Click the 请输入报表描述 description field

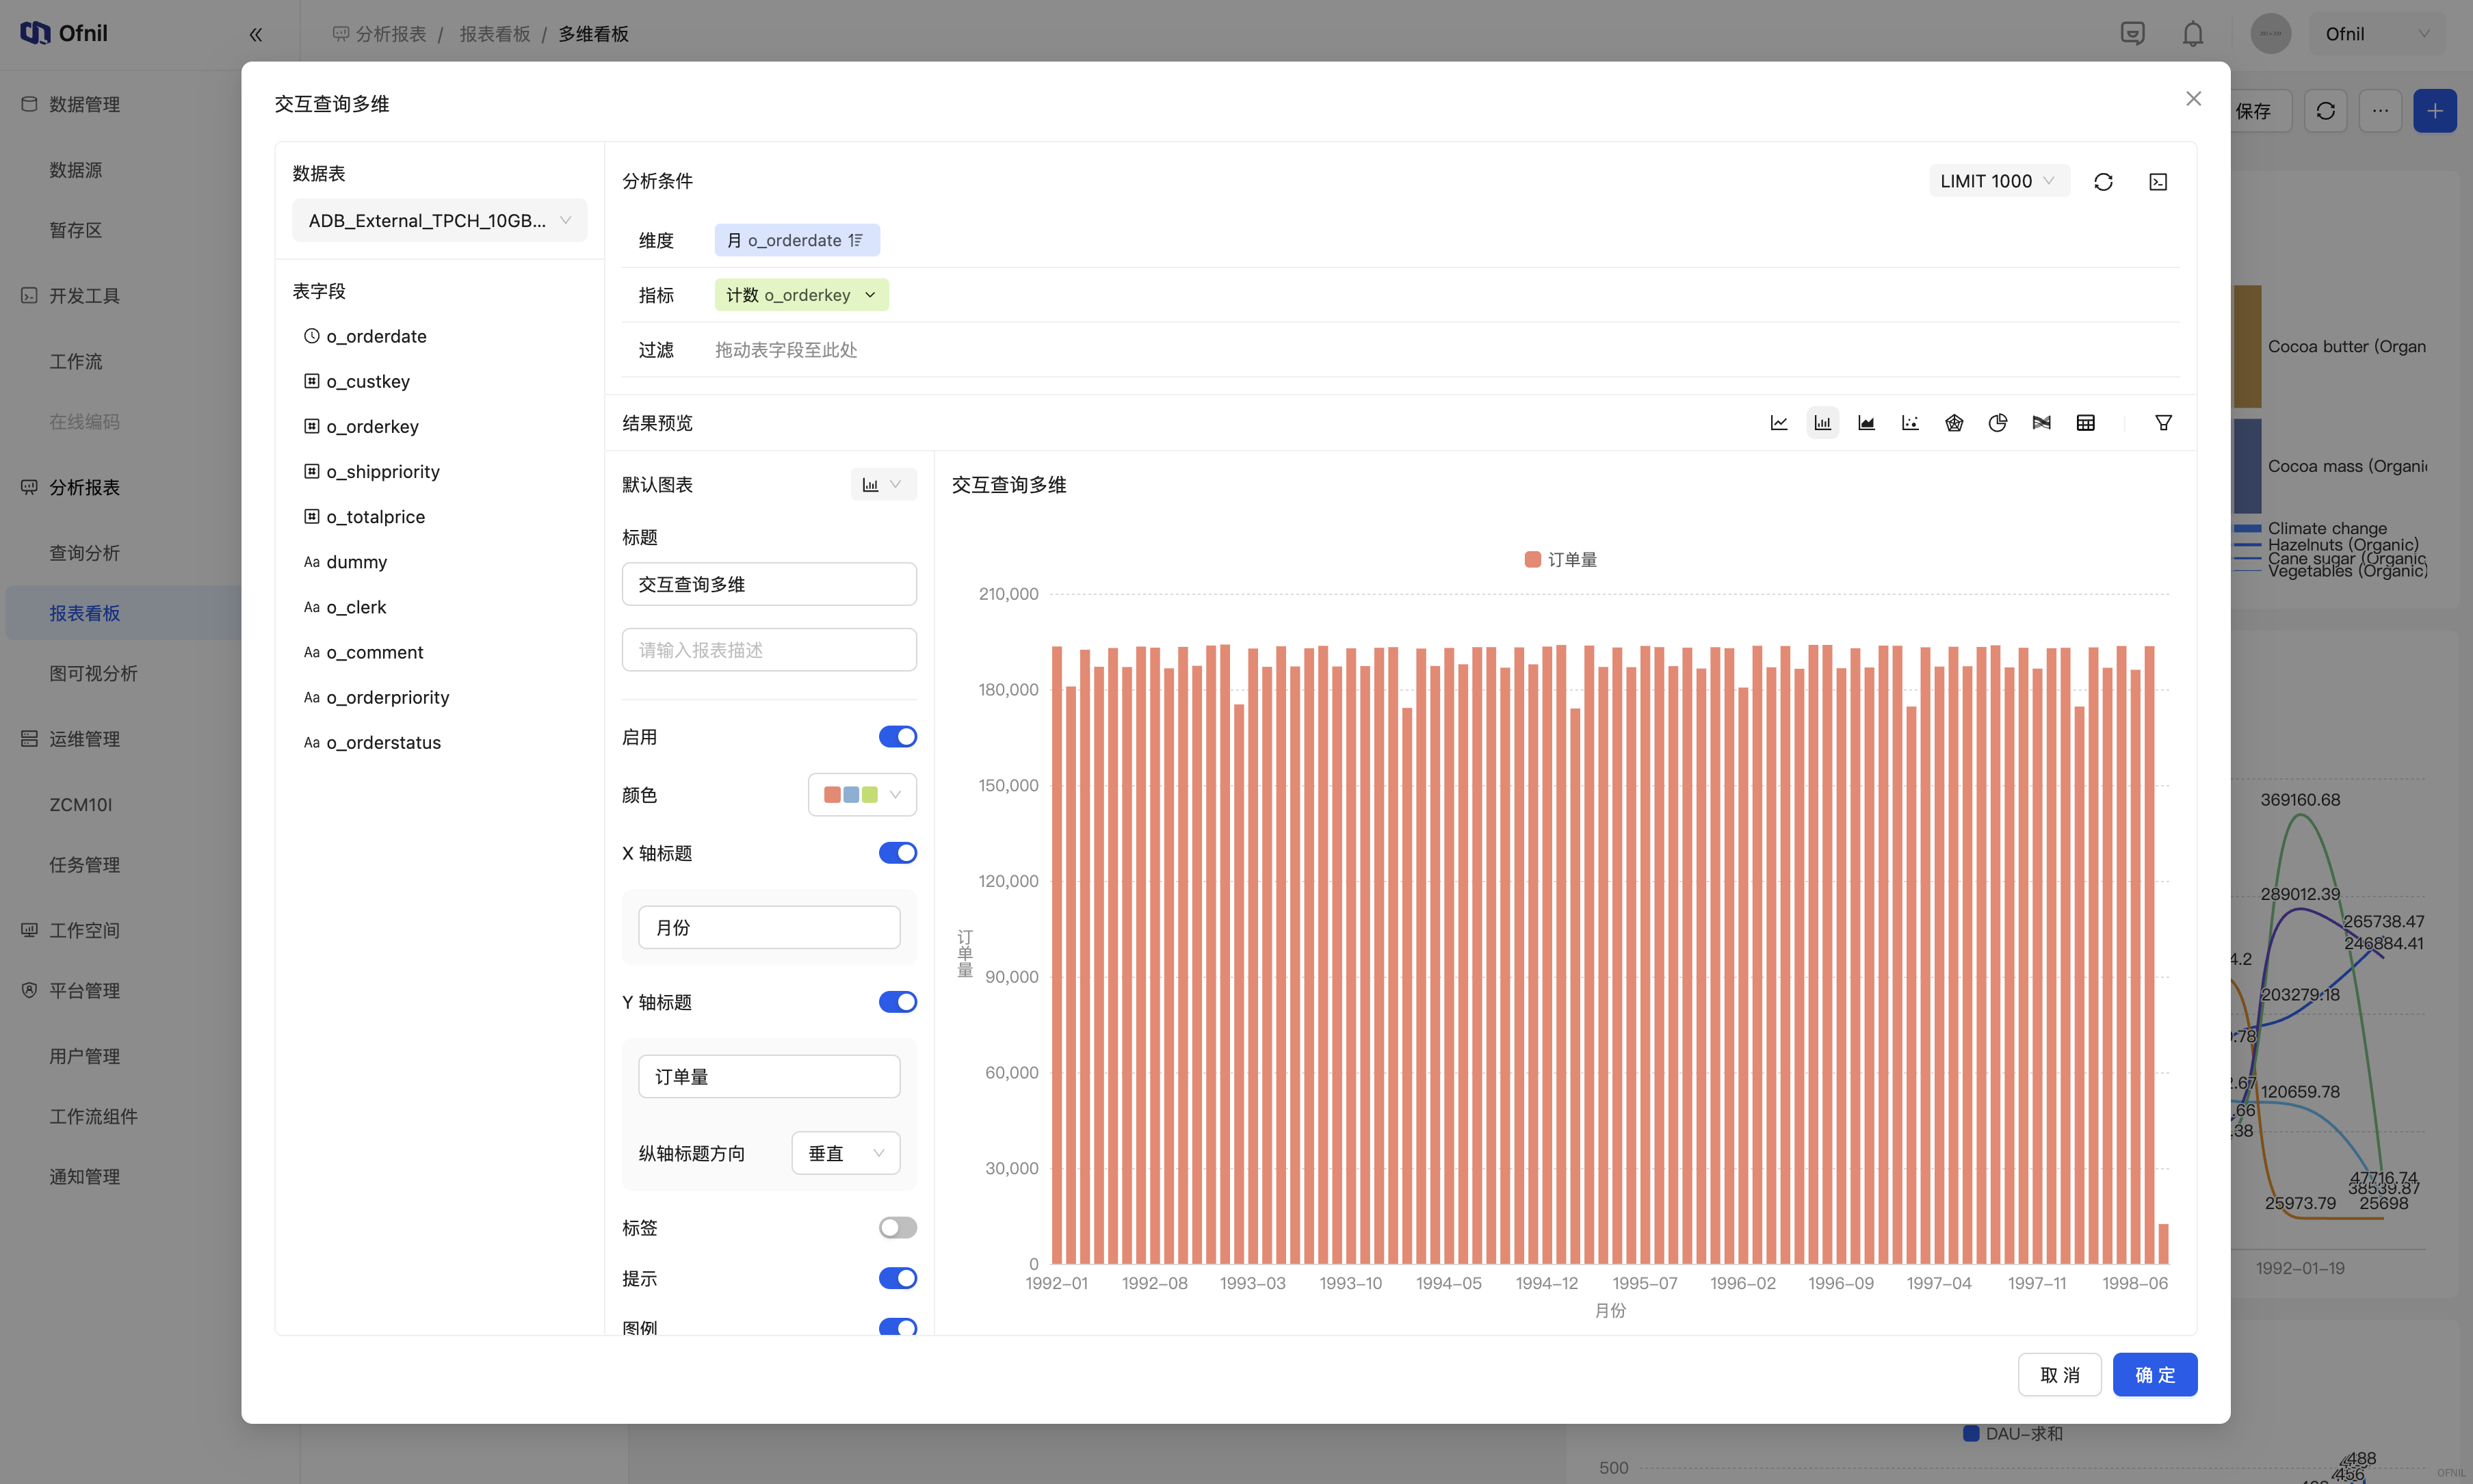[x=769, y=650]
